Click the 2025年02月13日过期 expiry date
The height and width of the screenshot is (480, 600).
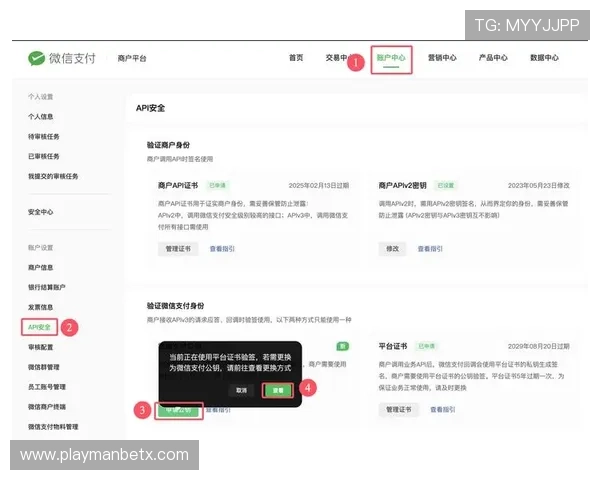click(x=319, y=185)
